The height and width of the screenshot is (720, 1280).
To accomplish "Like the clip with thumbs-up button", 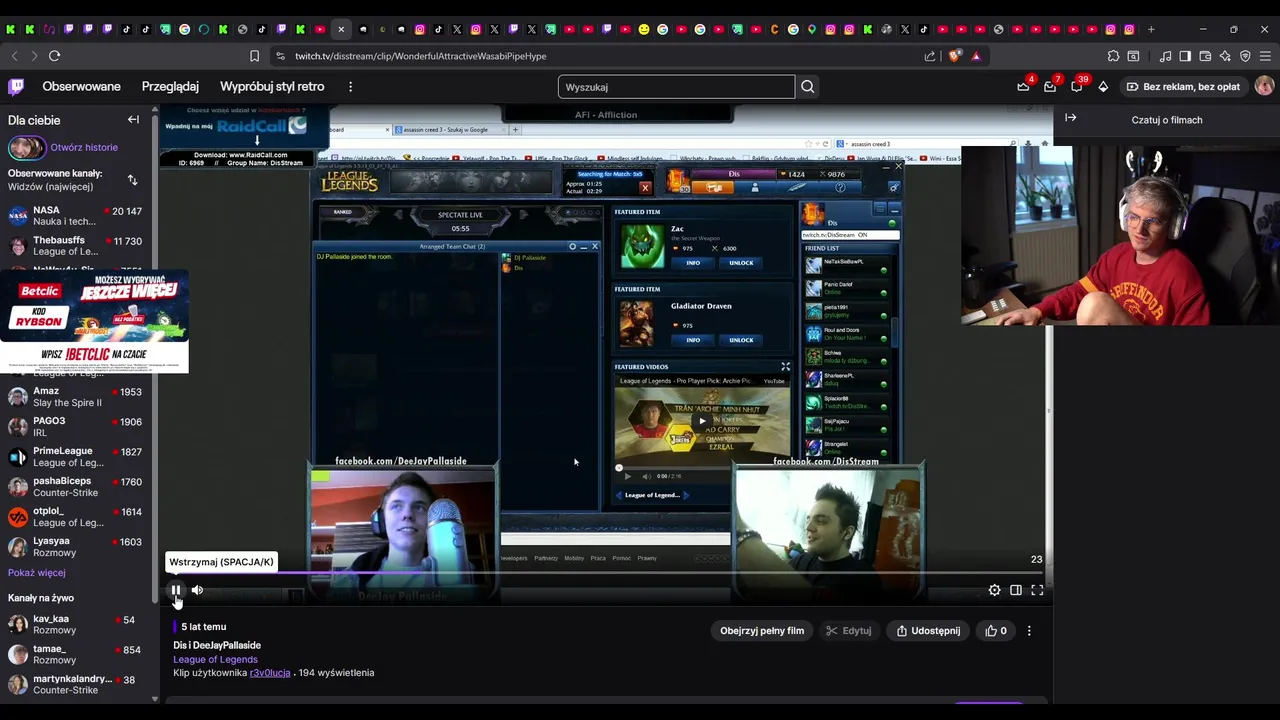I will [x=996, y=631].
